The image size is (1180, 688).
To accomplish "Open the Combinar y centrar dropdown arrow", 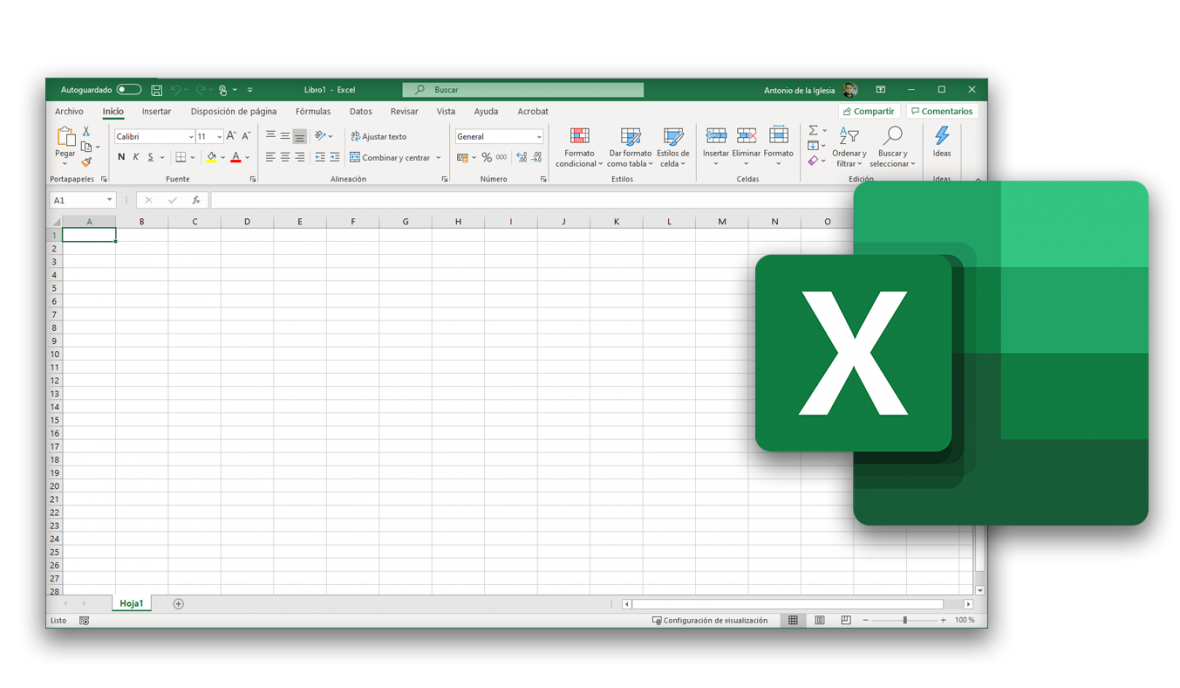I will coord(439,157).
